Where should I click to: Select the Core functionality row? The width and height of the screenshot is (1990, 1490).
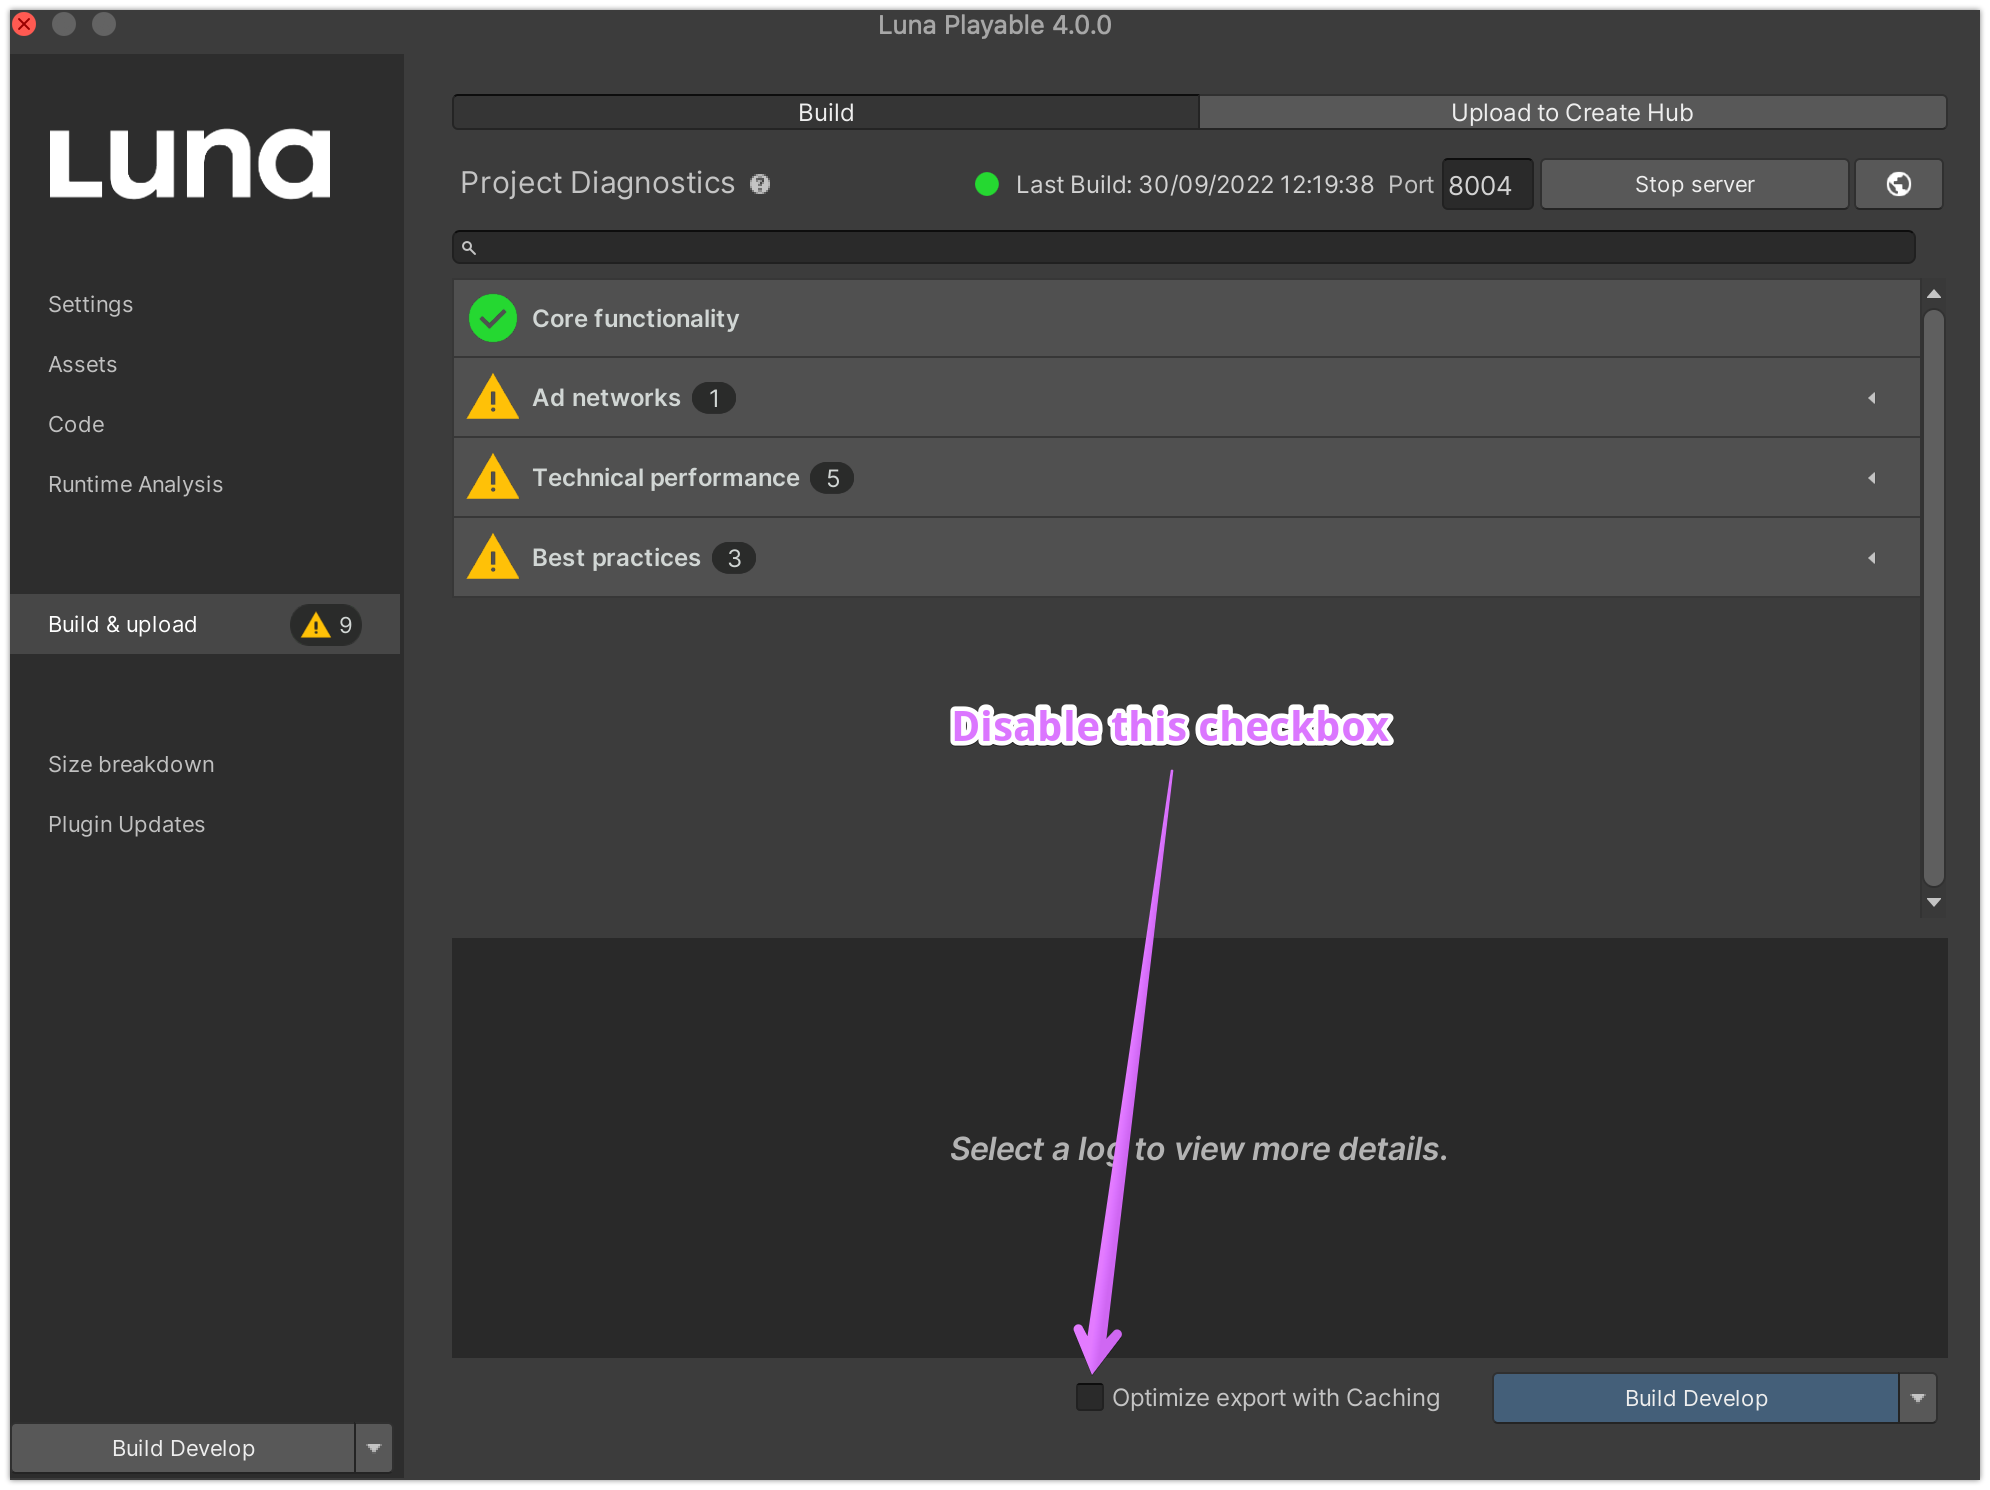(1186, 318)
